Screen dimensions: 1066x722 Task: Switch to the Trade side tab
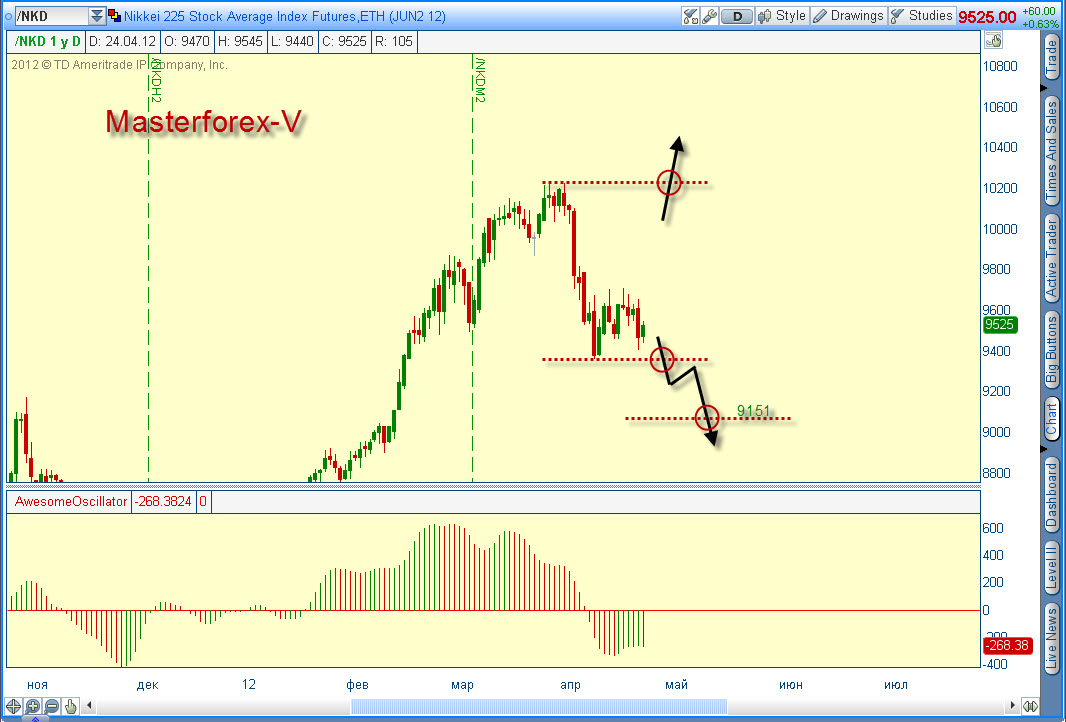click(1052, 58)
